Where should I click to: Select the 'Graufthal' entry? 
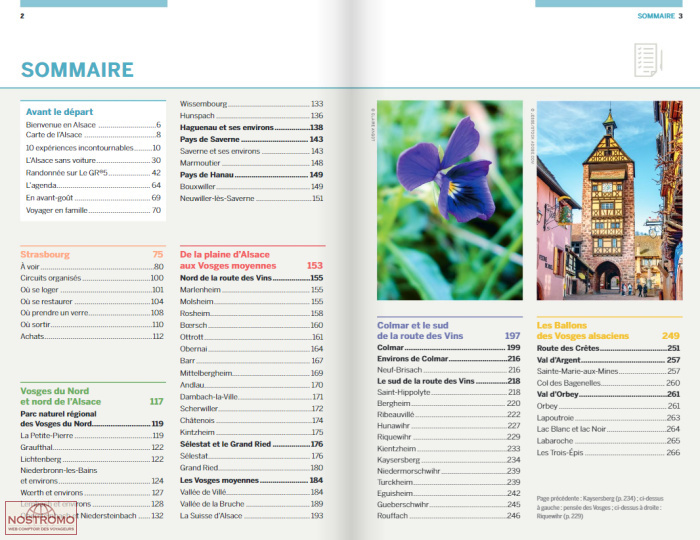point(92,447)
